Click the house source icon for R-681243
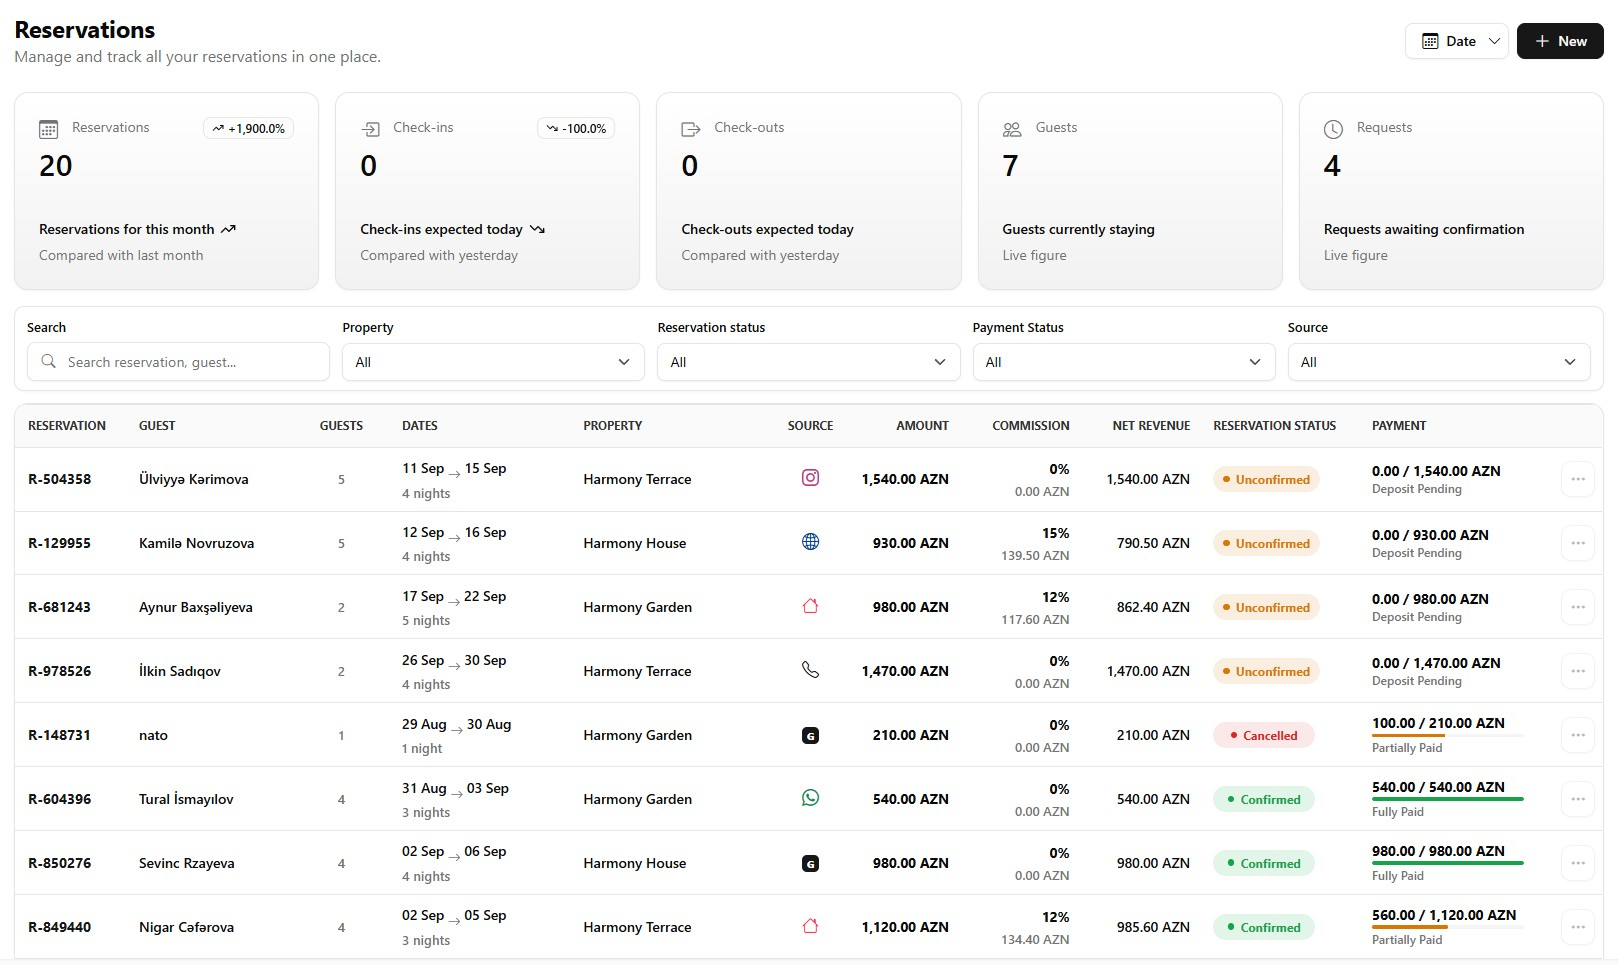The width and height of the screenshot is (1618, 965). pos(810,606)
